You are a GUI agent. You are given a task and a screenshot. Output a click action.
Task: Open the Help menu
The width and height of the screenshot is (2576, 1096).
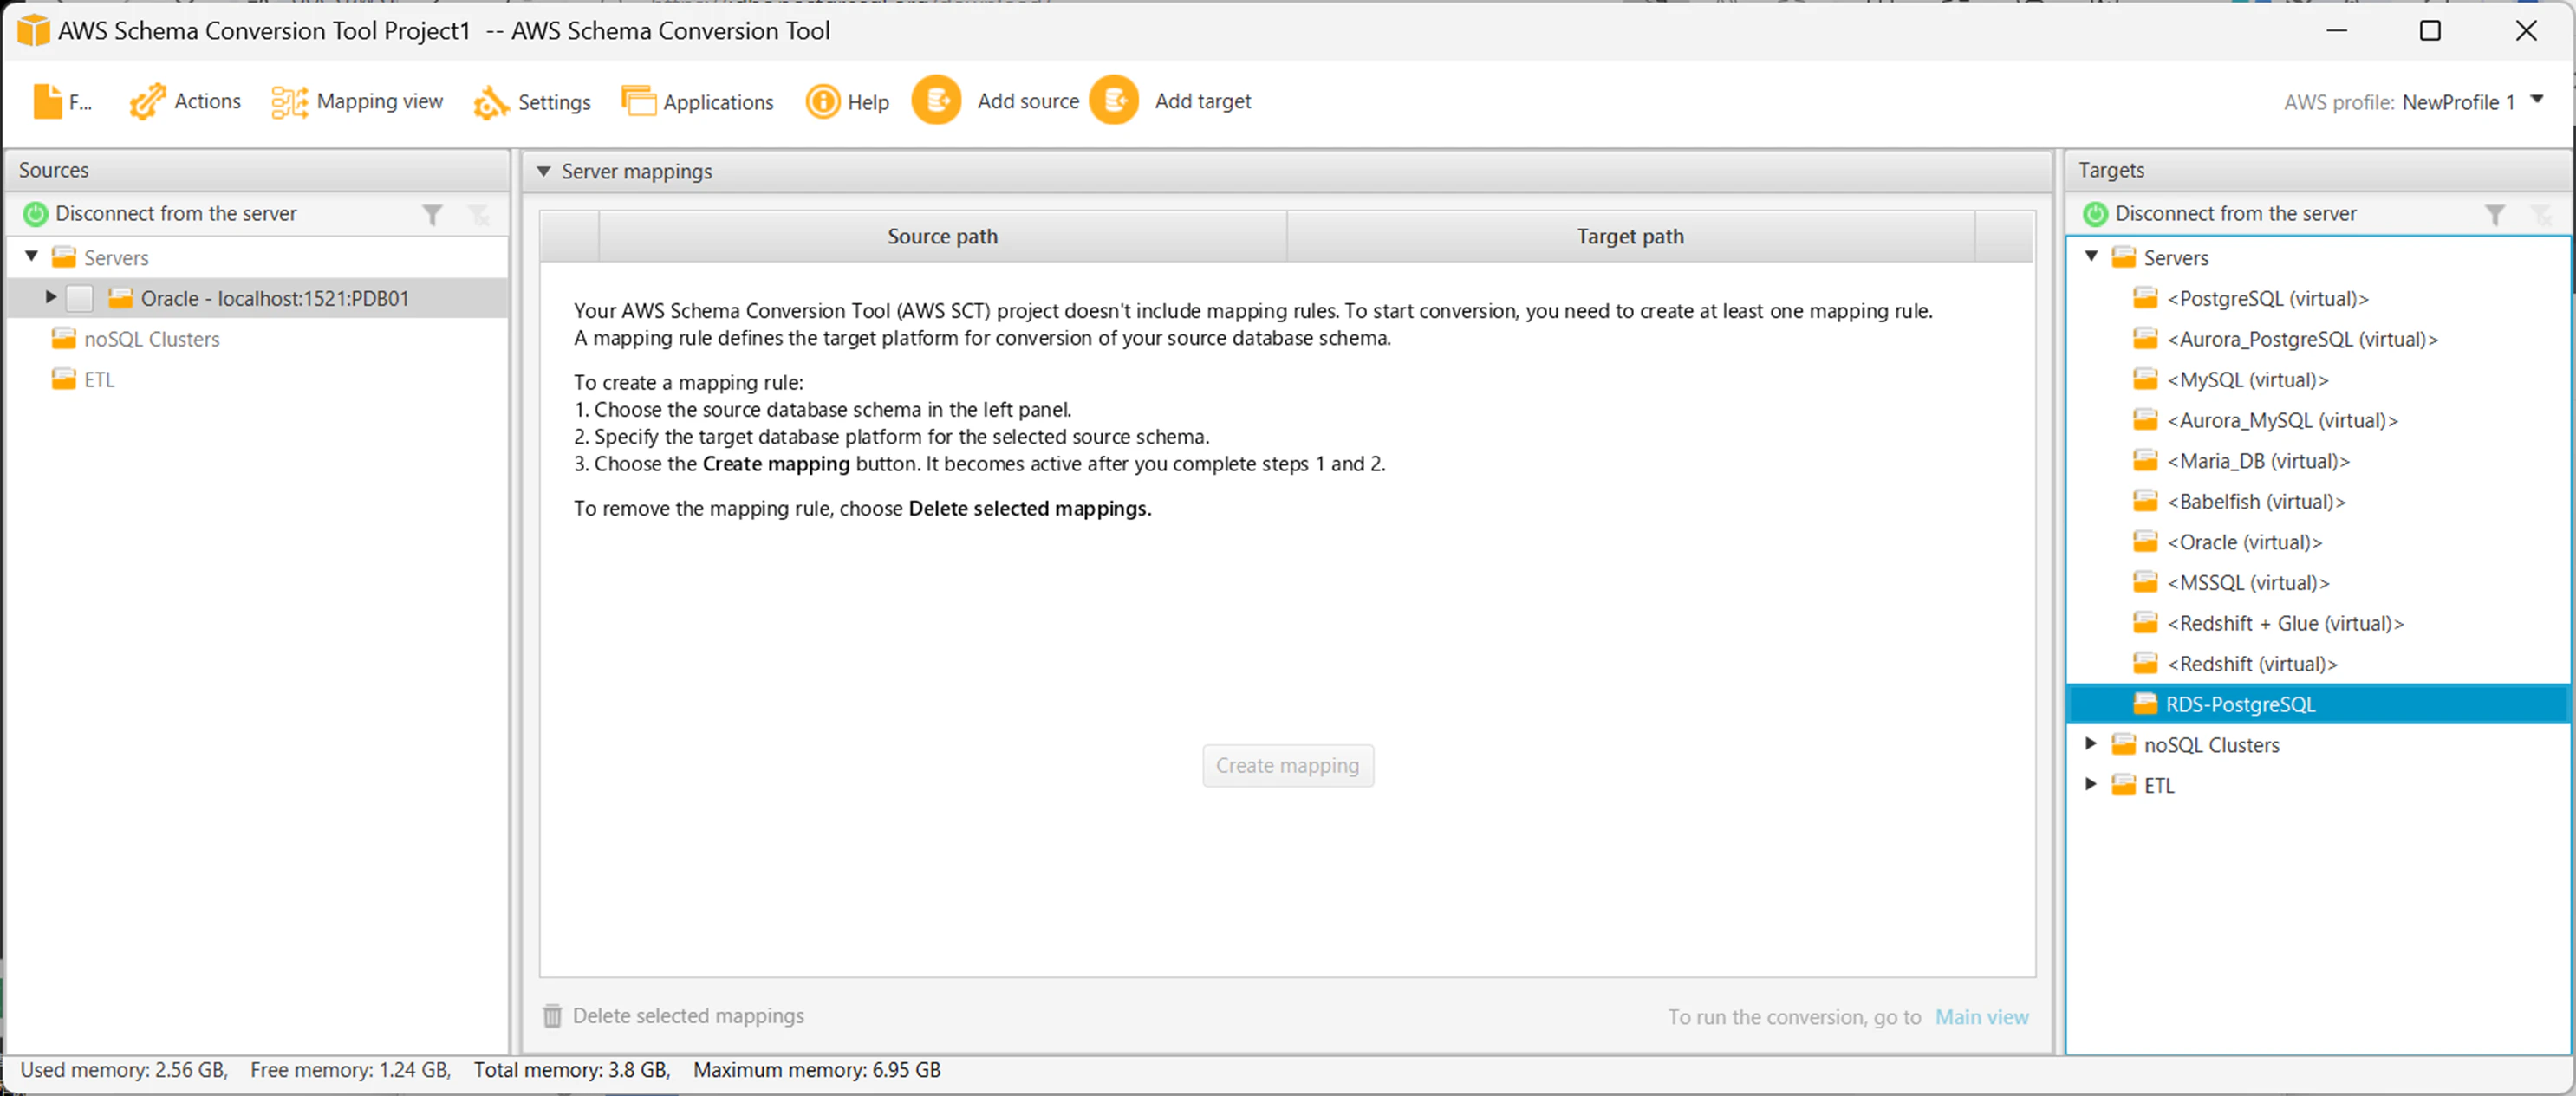pos(847,101)
